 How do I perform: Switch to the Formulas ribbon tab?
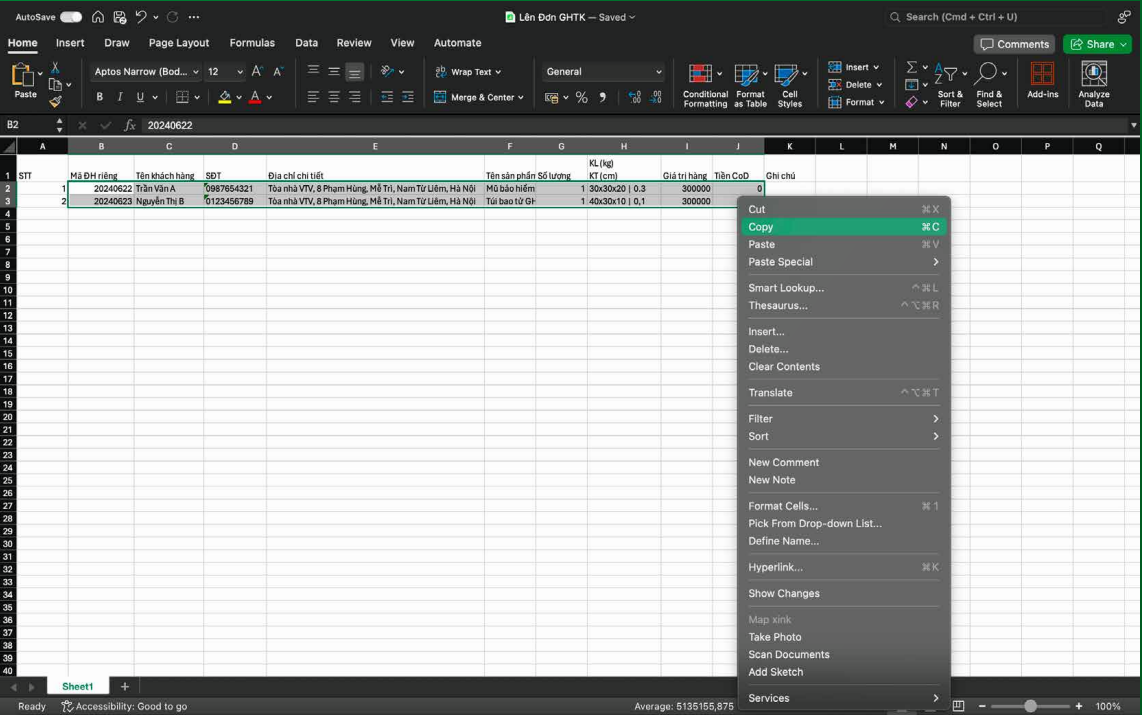pyautogui.click(x=252, y=43)
